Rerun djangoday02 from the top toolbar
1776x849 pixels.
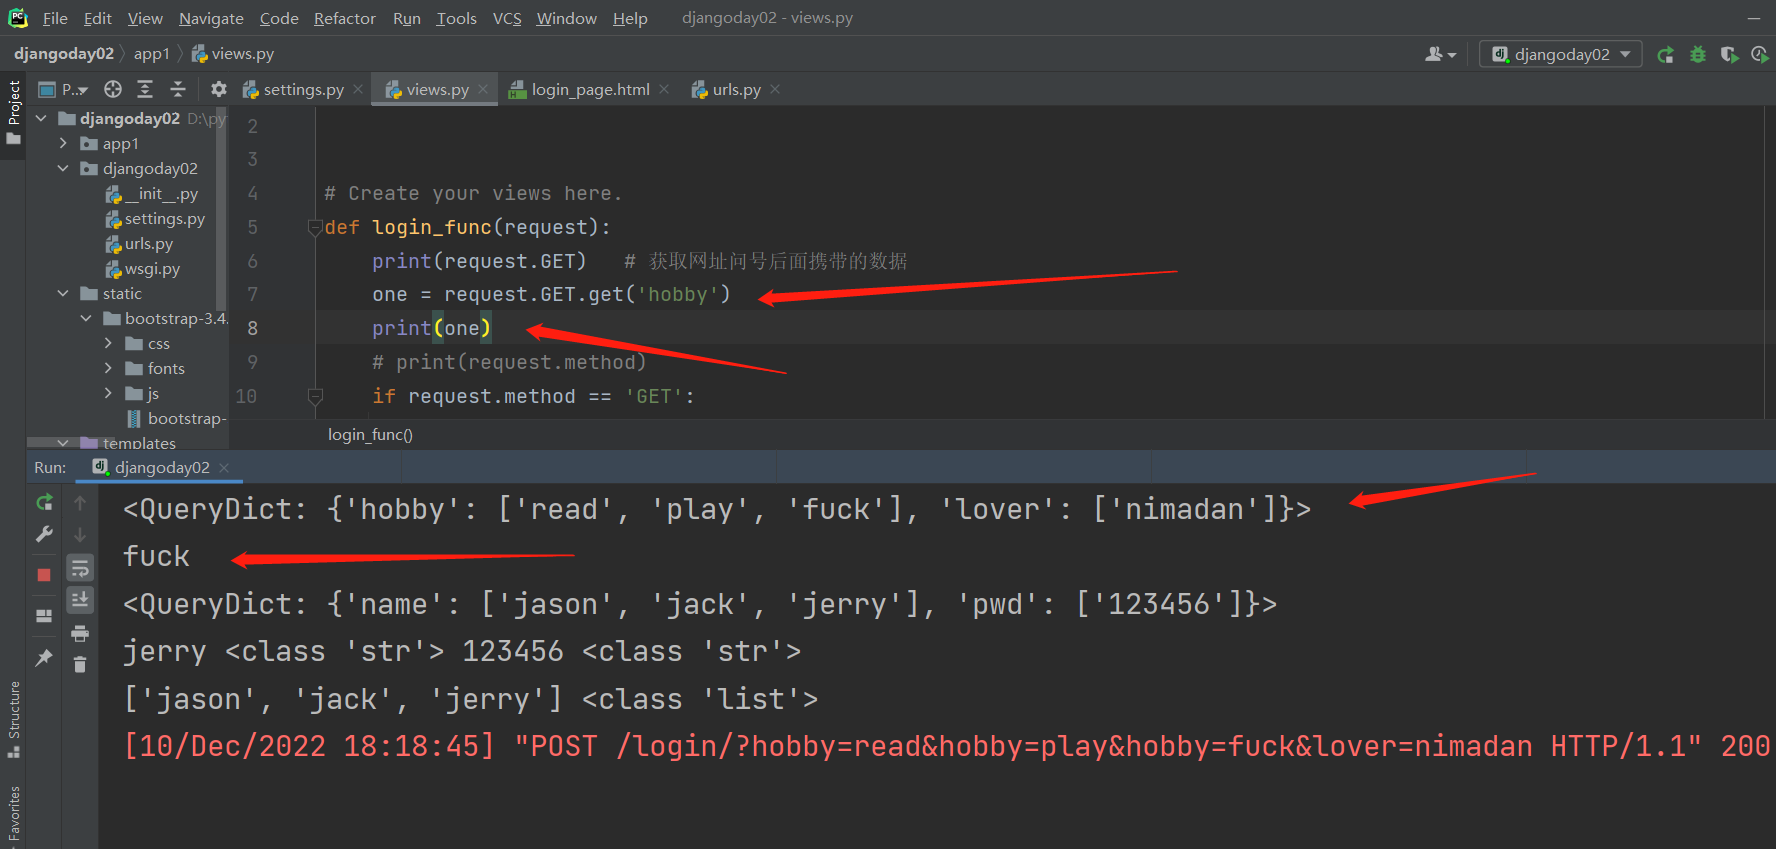pyautogui.click(x=1665, y=55)
